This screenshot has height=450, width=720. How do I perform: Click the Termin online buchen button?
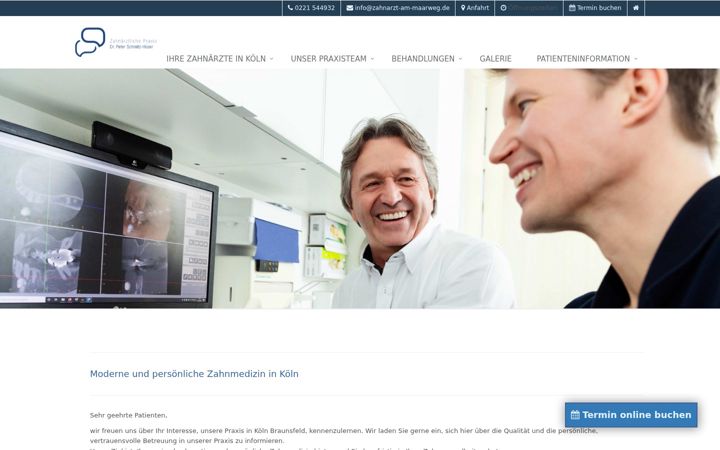631,415
